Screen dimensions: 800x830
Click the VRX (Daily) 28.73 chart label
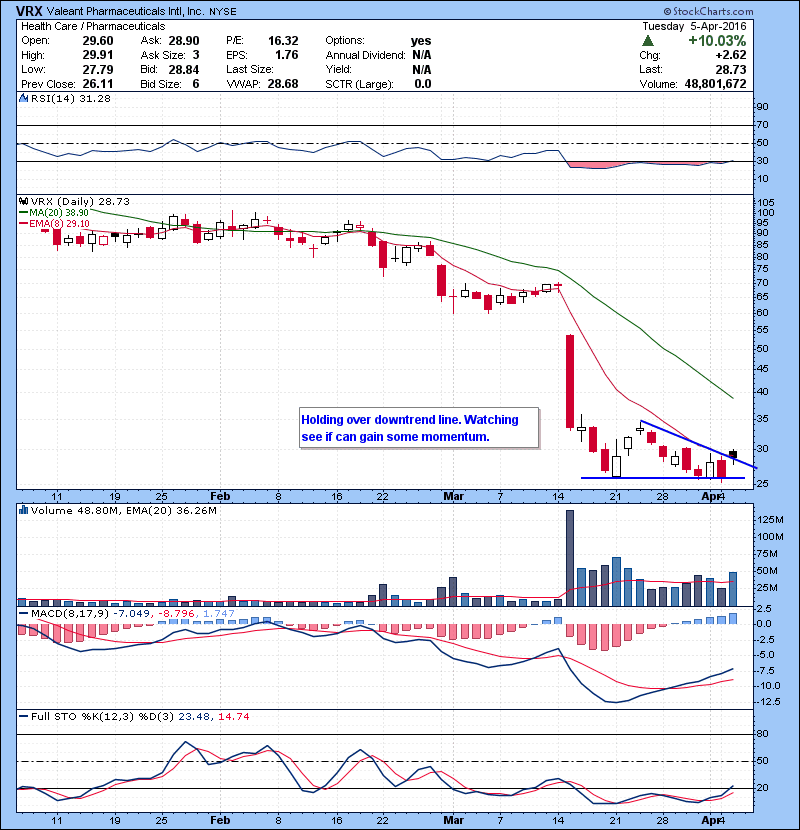click(x=80, y=201)
